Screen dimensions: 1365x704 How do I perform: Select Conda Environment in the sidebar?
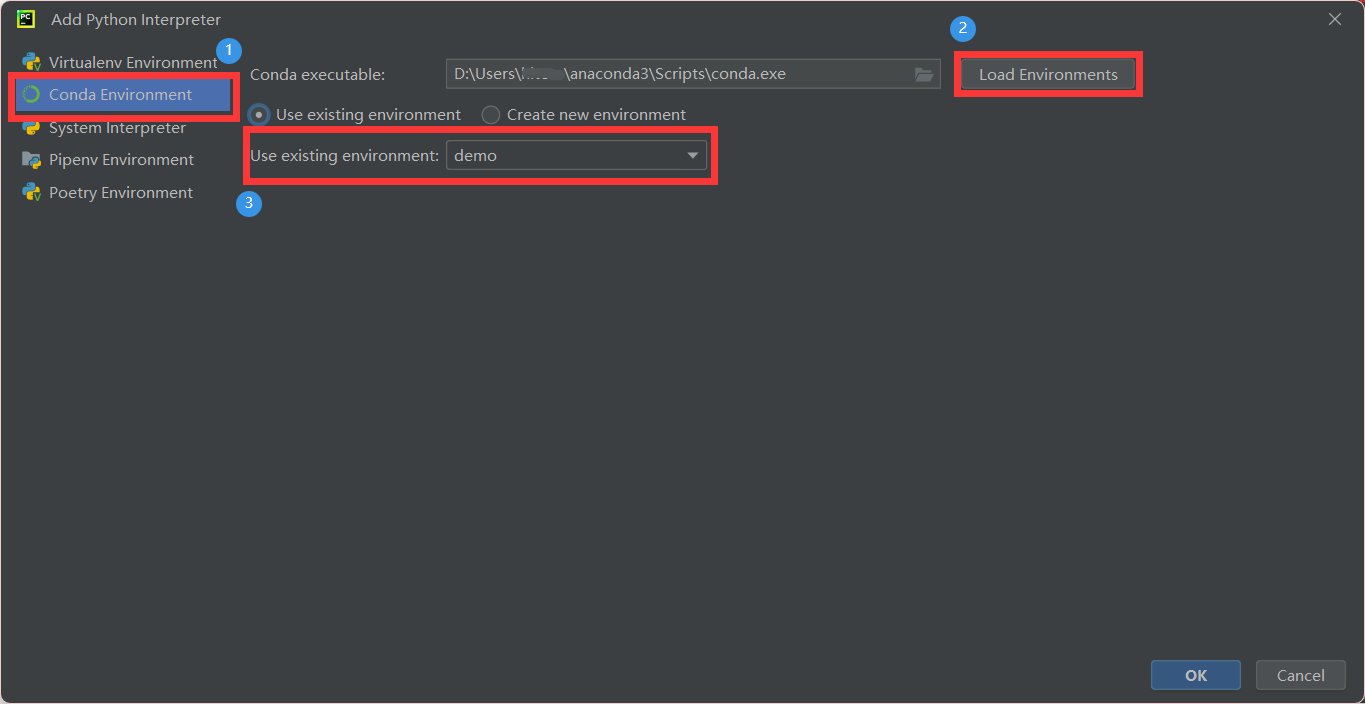tap(123, 95)
